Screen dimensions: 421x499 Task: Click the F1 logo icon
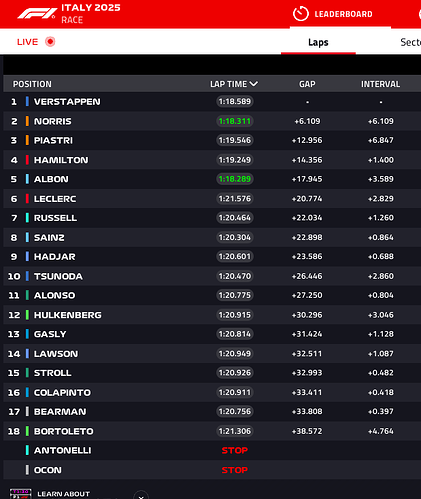click(x=37, y=14)
